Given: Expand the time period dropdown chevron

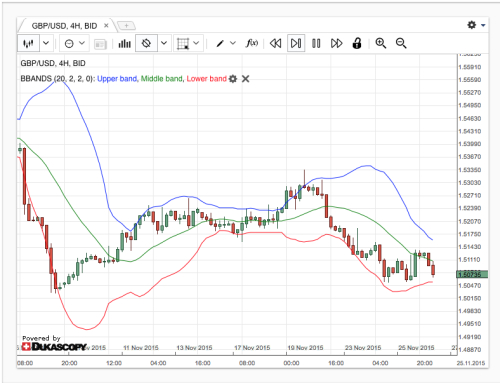Looking at the screenshot, I should coord(82,43).
